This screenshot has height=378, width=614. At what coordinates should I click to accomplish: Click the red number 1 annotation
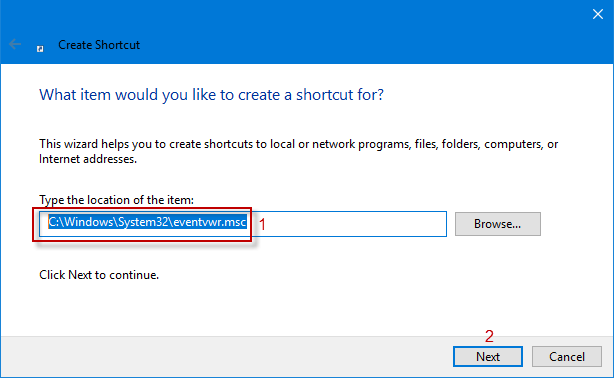tap(262, 224)
